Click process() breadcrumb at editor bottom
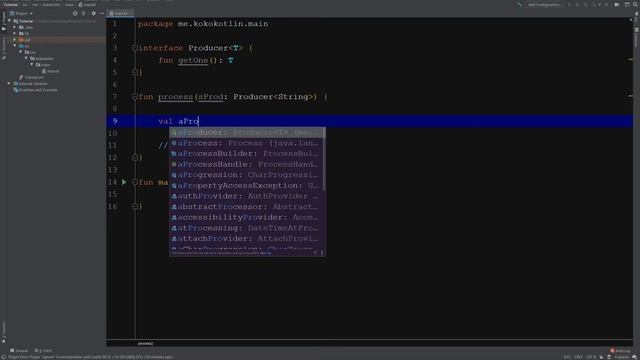 [145, 343]
